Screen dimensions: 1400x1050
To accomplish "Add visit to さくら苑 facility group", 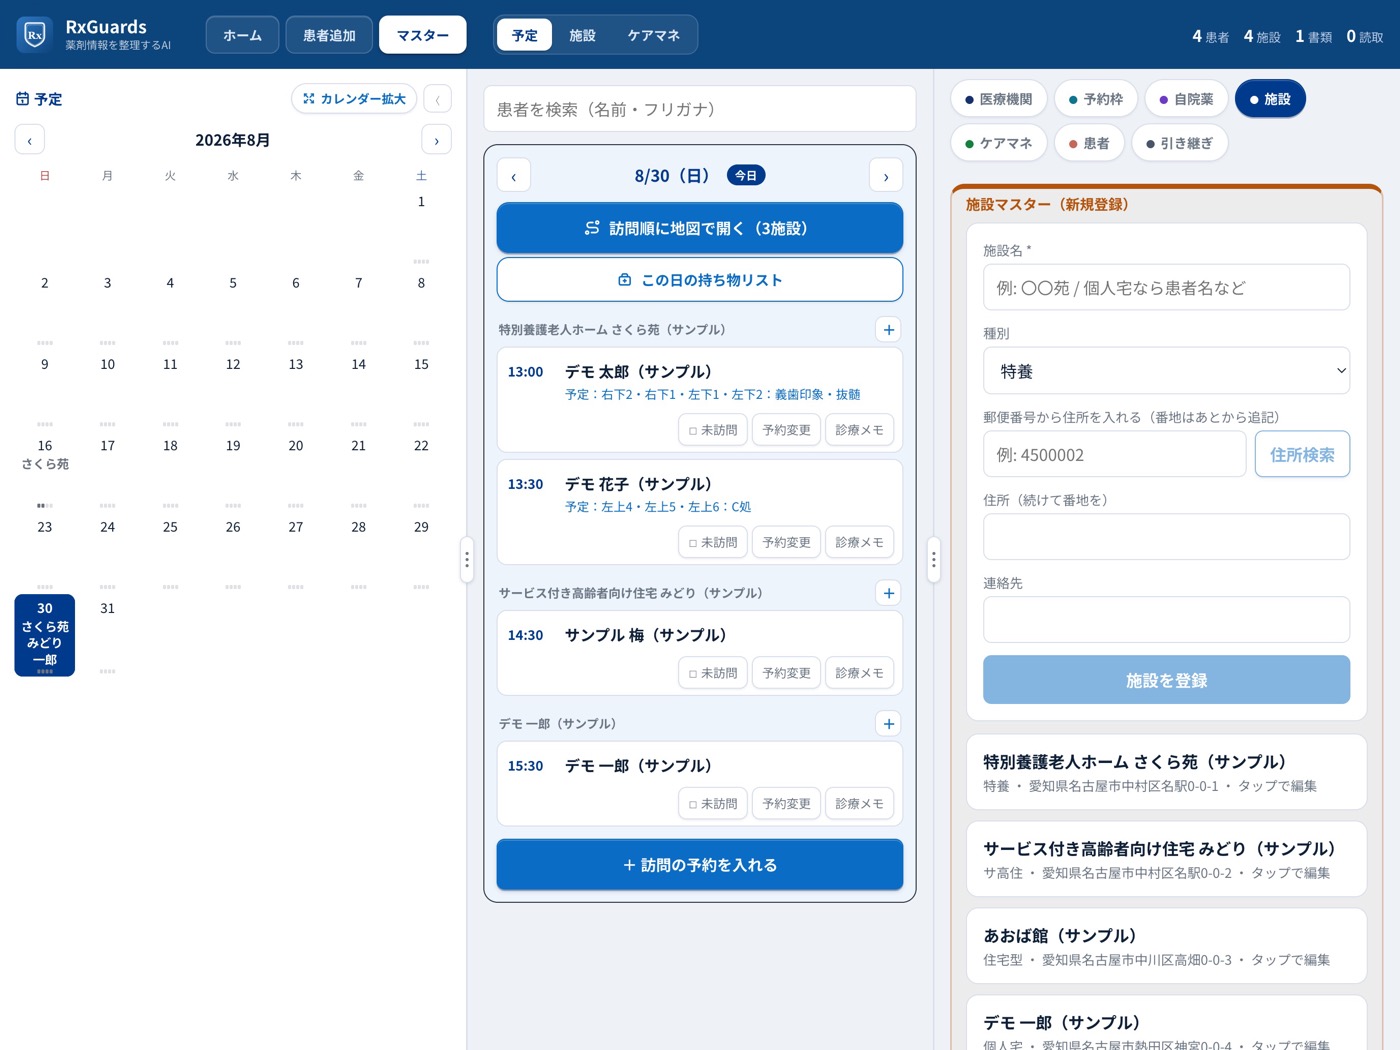I will point(888,330).
